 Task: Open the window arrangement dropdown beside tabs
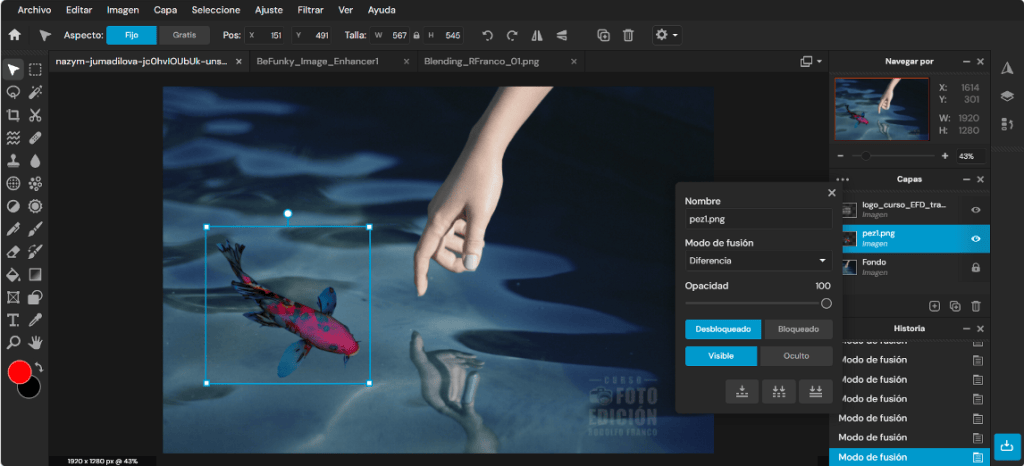(811, 61)
